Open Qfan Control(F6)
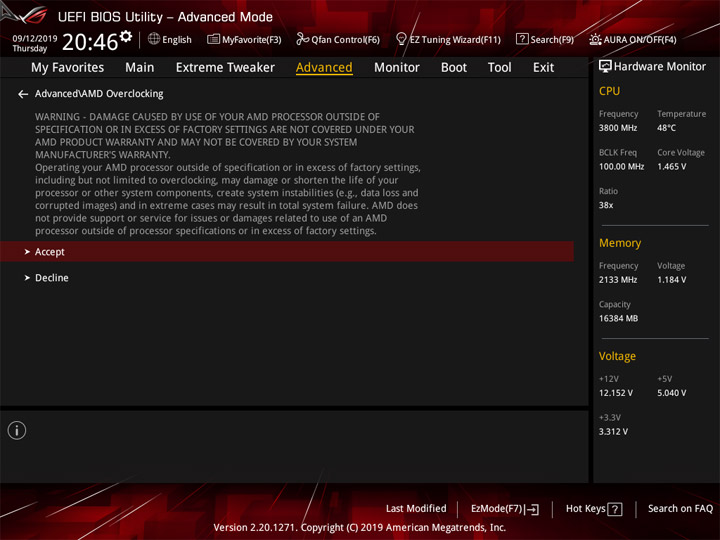The height and width of the screenshot is (540, 720). pos(345,39)
